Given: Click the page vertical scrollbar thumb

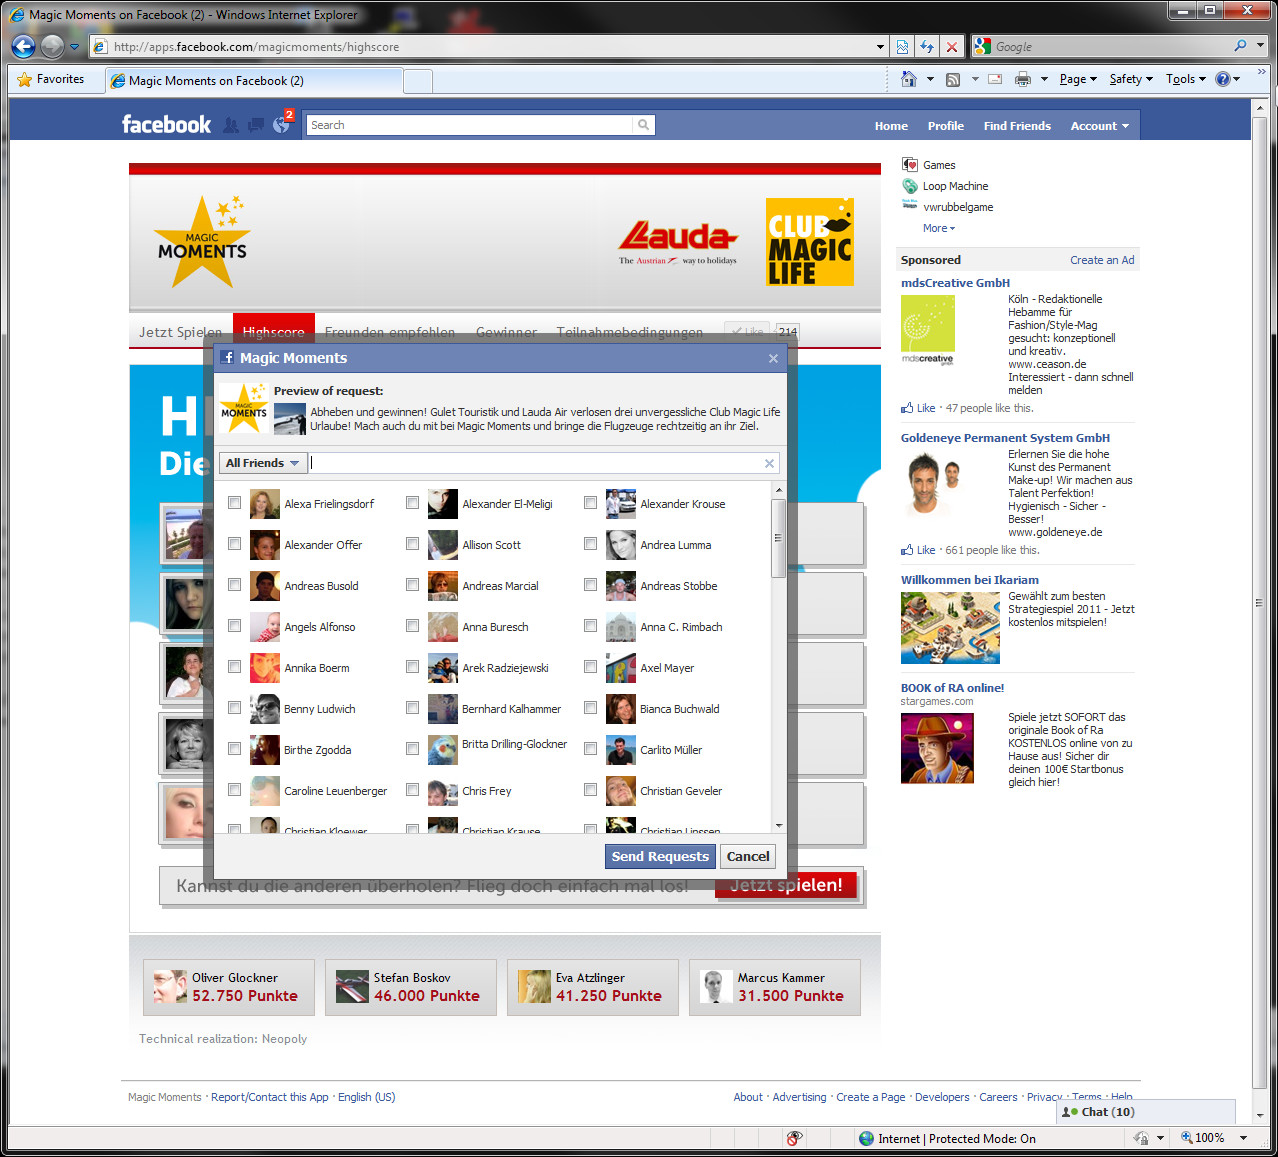Looking at the screenshot, I should click(1260, 603).
